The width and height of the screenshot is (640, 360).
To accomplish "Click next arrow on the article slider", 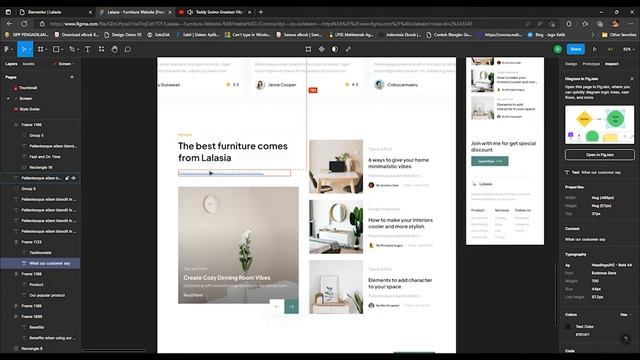I will coord(291,306).
